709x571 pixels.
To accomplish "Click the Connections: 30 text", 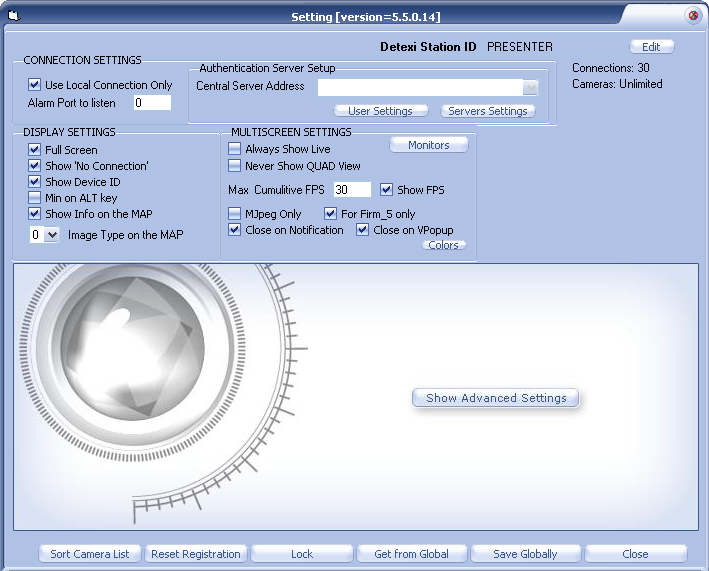I will tap(611, 68).
